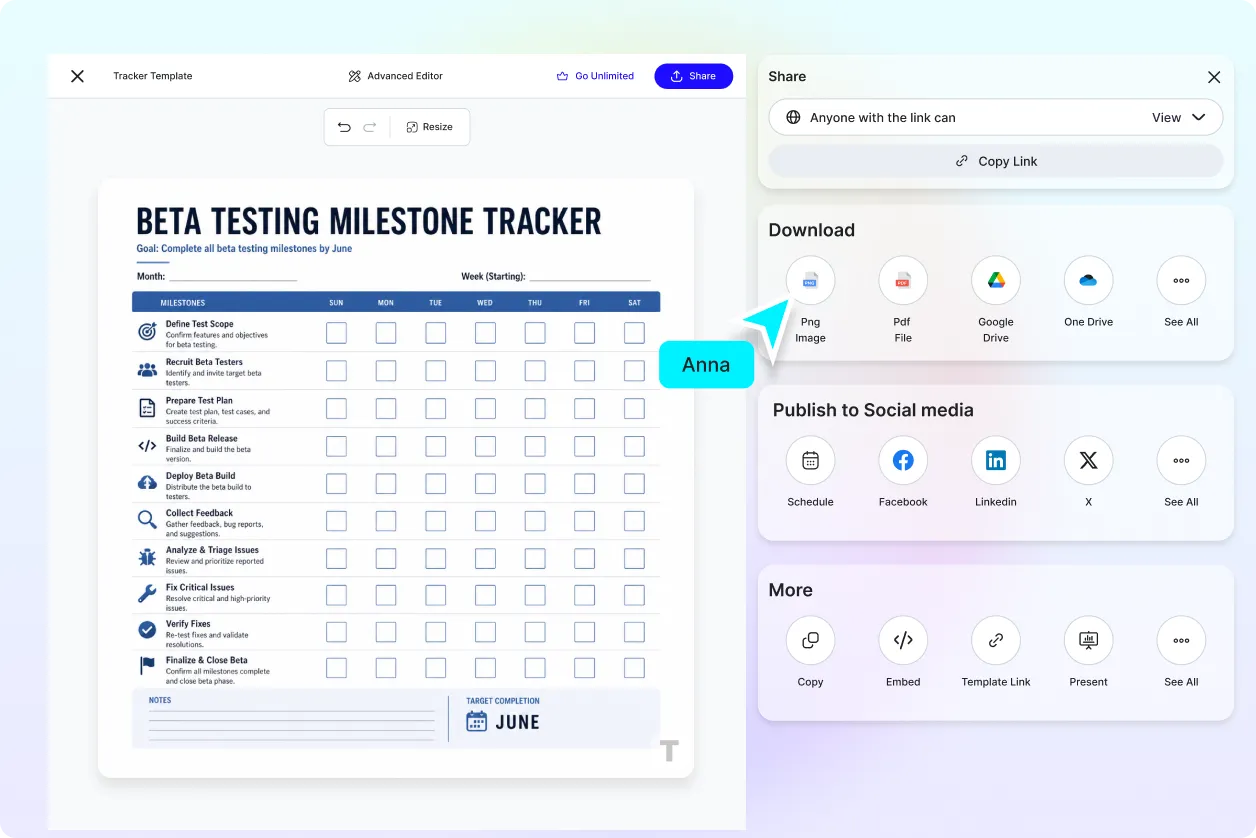The height and width of the screenshot is (838, 1256).
Task: Click the Finalize & Close Beta flag icon
Action: 147,665
